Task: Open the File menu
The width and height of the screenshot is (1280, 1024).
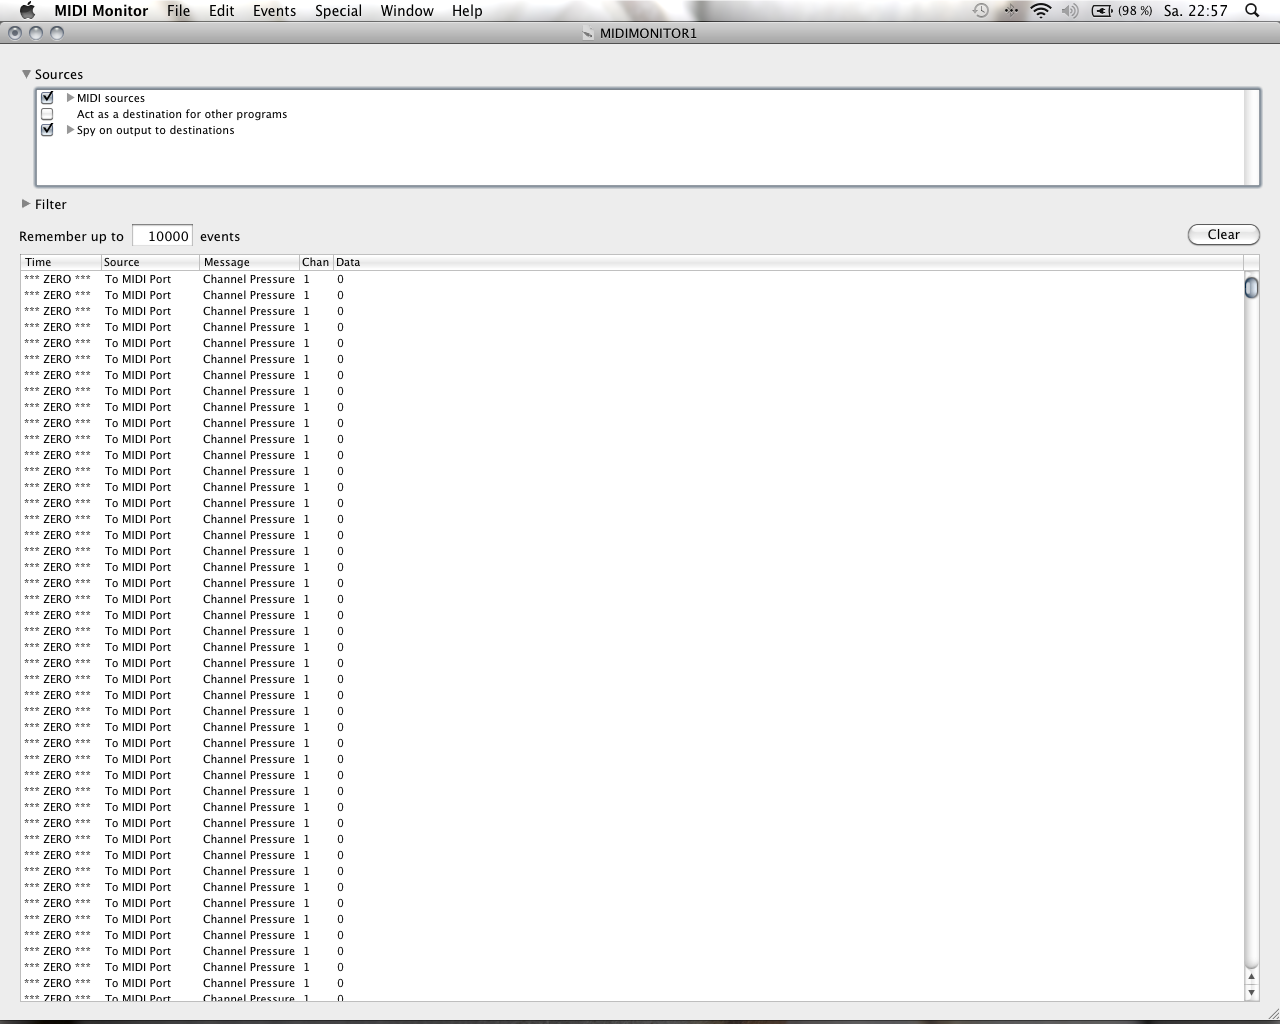Action: [179, 11]
